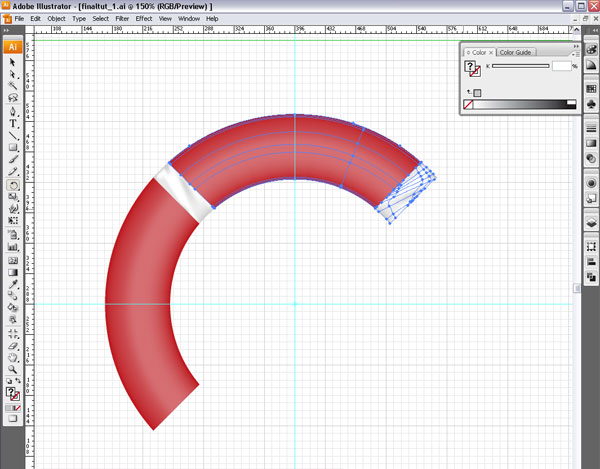Select the Magic Wand tool
Screen dimensions: 600x469
point(13,85)
